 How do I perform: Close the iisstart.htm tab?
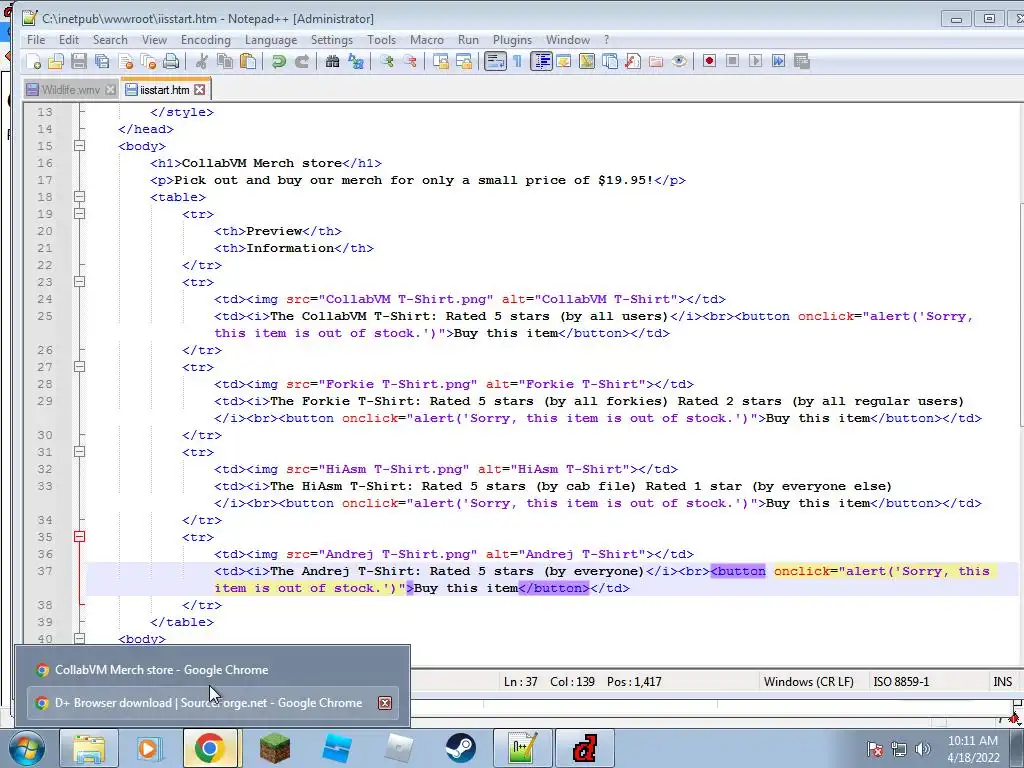pyautogui.click(x=200, y=89)
